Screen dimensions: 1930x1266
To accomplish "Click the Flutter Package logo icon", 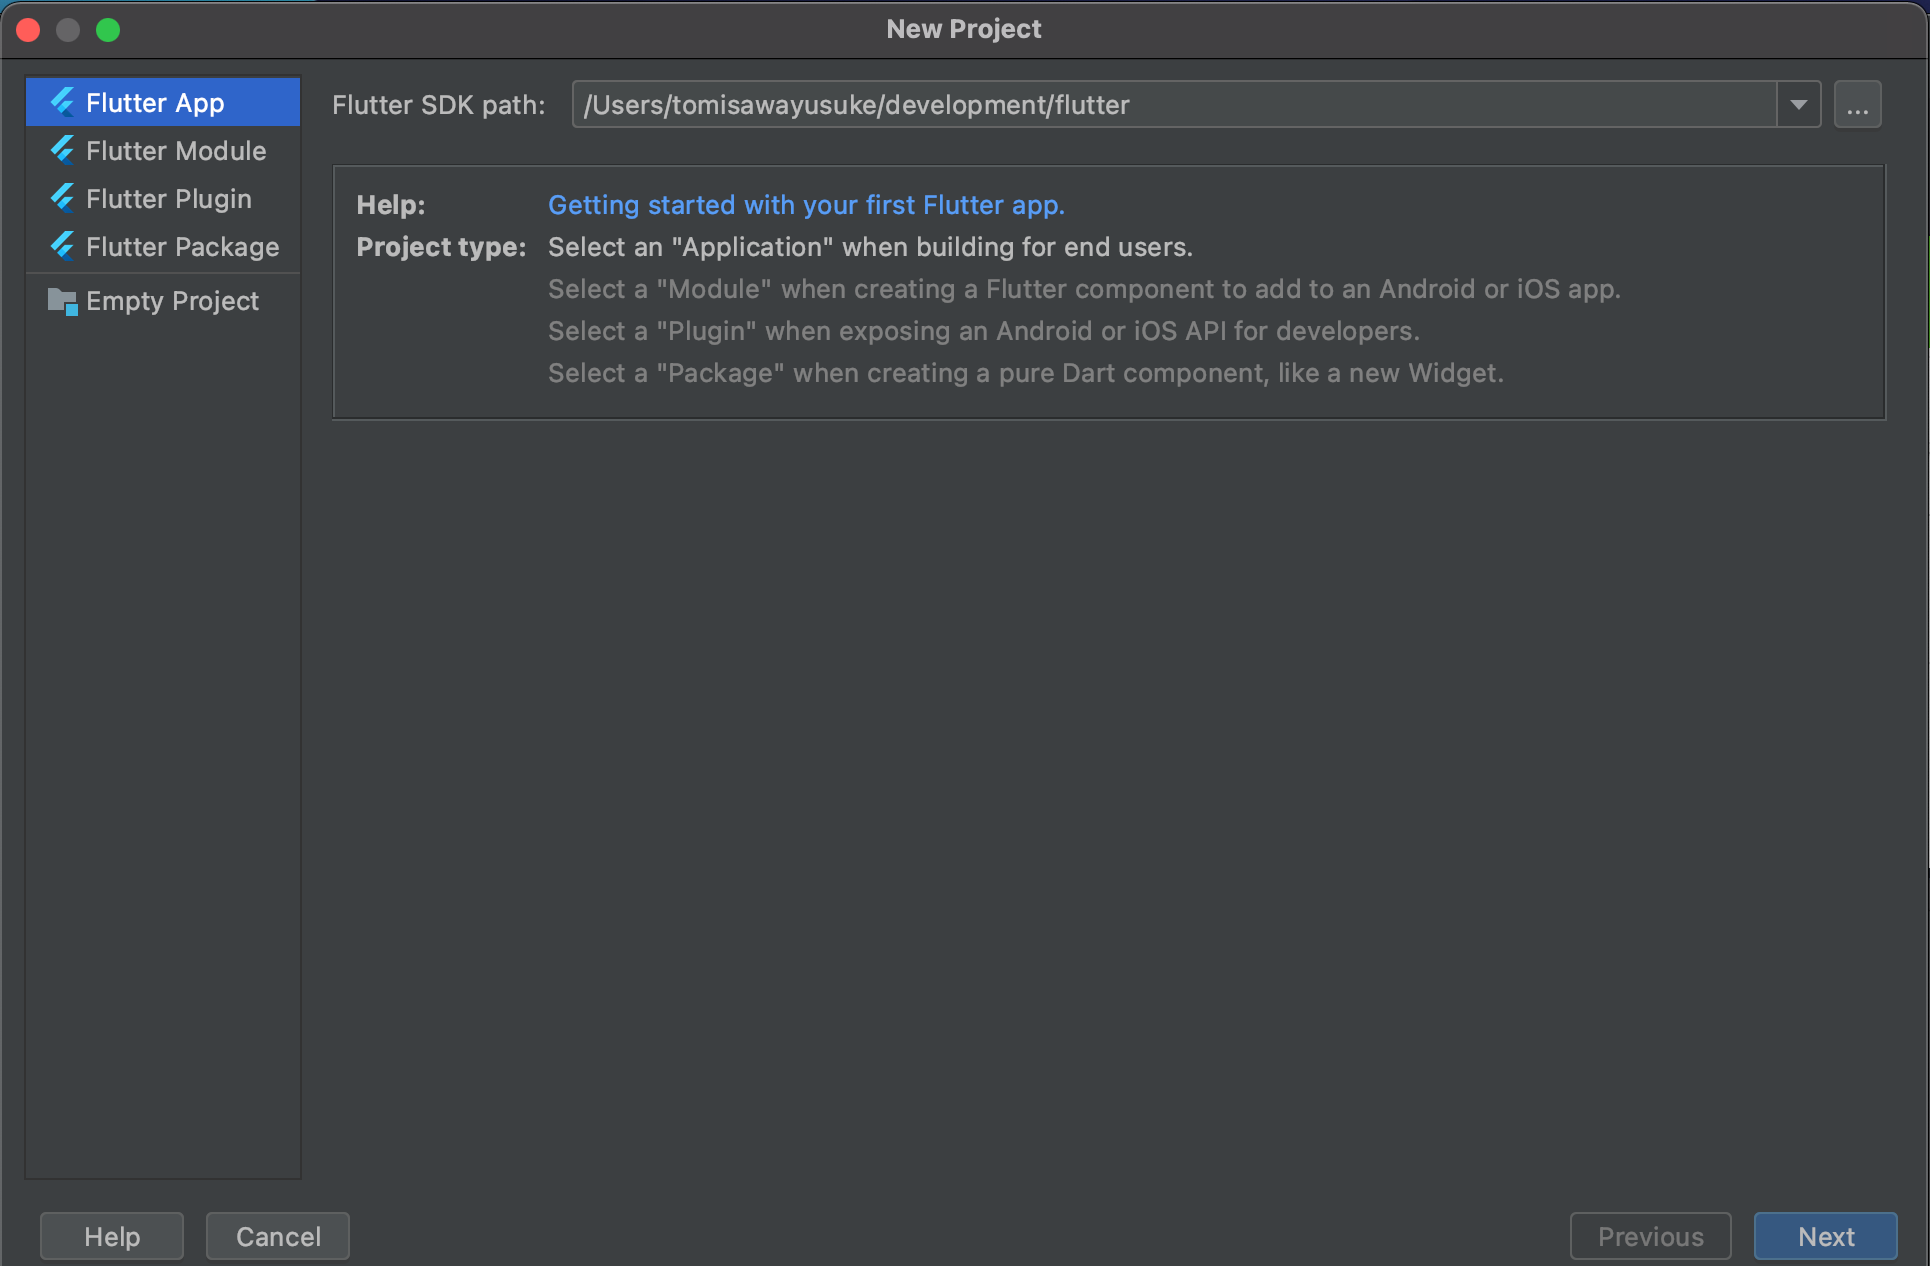I will click(63, 246).
